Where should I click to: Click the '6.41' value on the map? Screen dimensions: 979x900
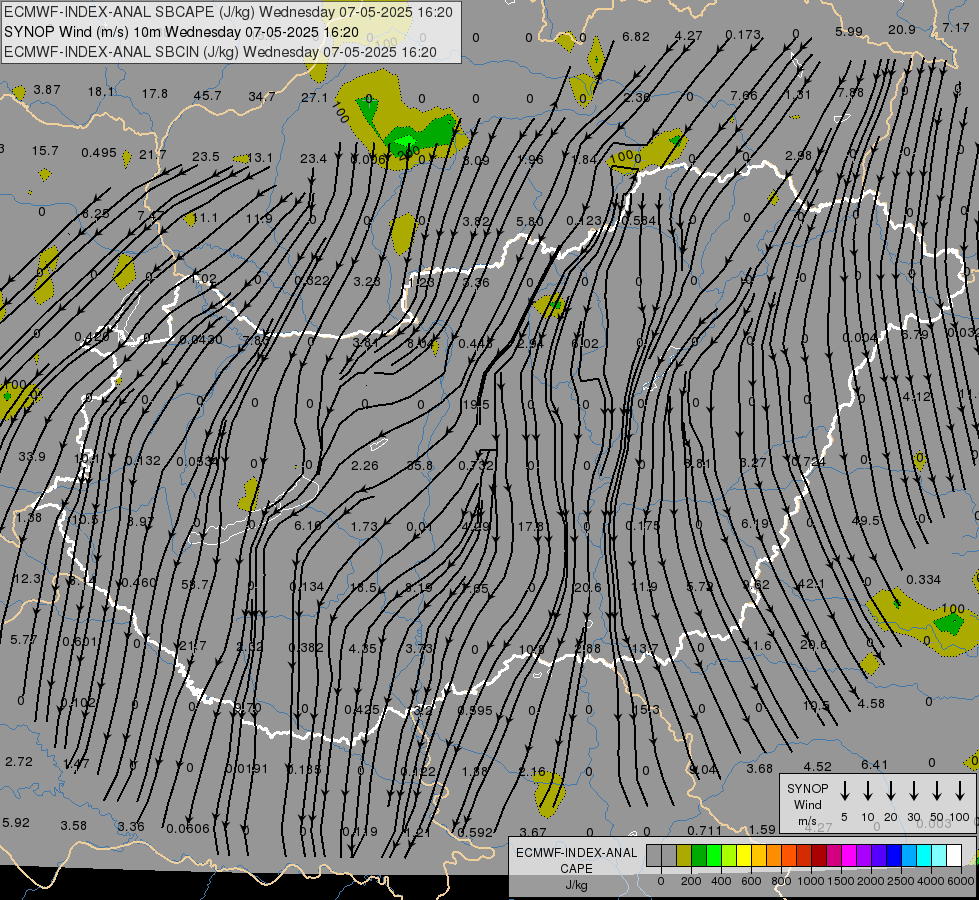pyautogui.click(x=874, y=764)
